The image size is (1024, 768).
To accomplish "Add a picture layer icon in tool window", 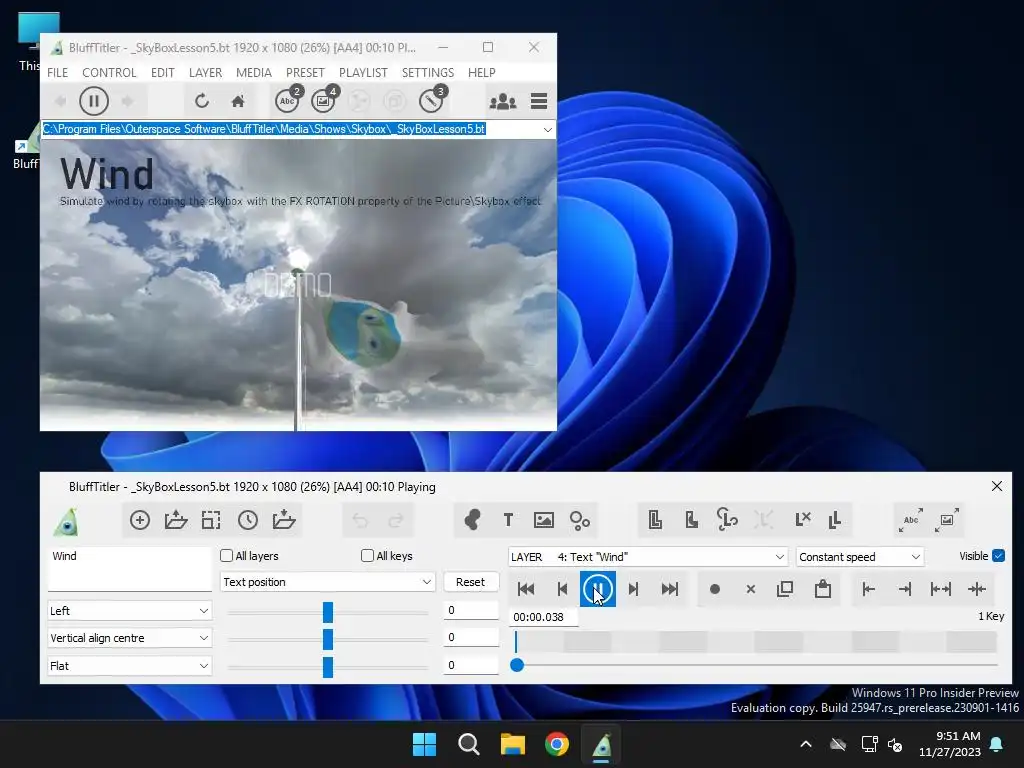I will coord(544,520).
